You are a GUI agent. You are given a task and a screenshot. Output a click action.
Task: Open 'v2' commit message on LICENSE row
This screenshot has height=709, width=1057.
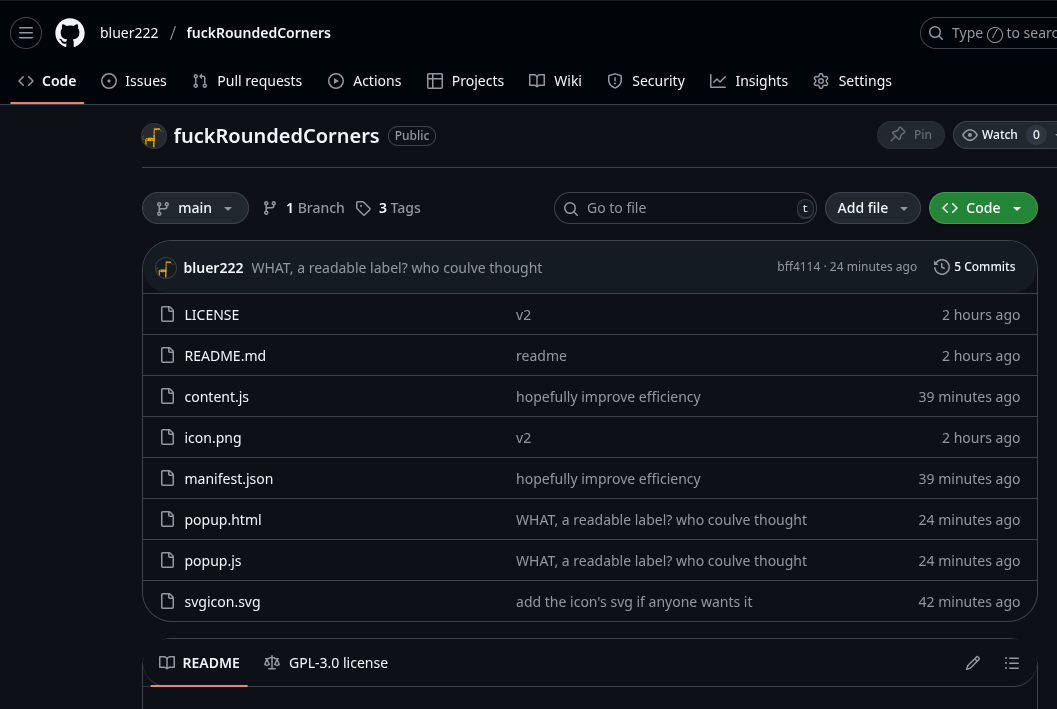(523, 315)
